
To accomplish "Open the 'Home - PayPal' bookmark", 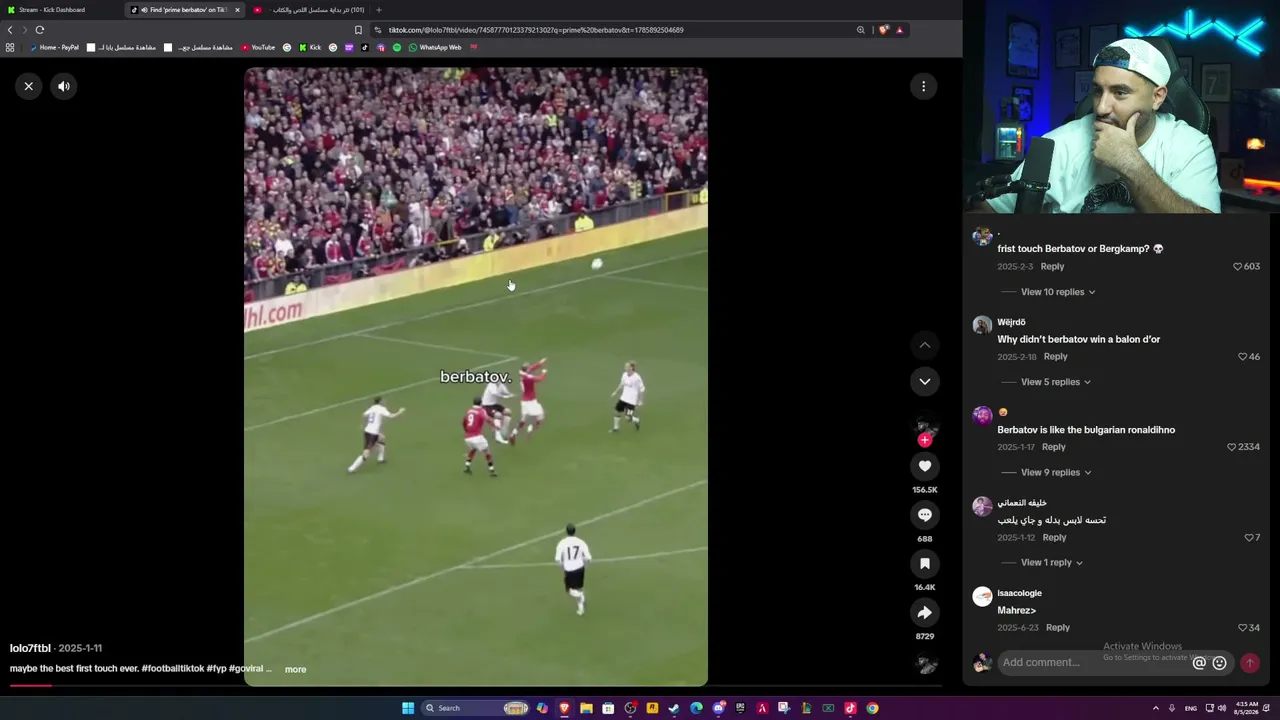I will click(x=54, y=47).
